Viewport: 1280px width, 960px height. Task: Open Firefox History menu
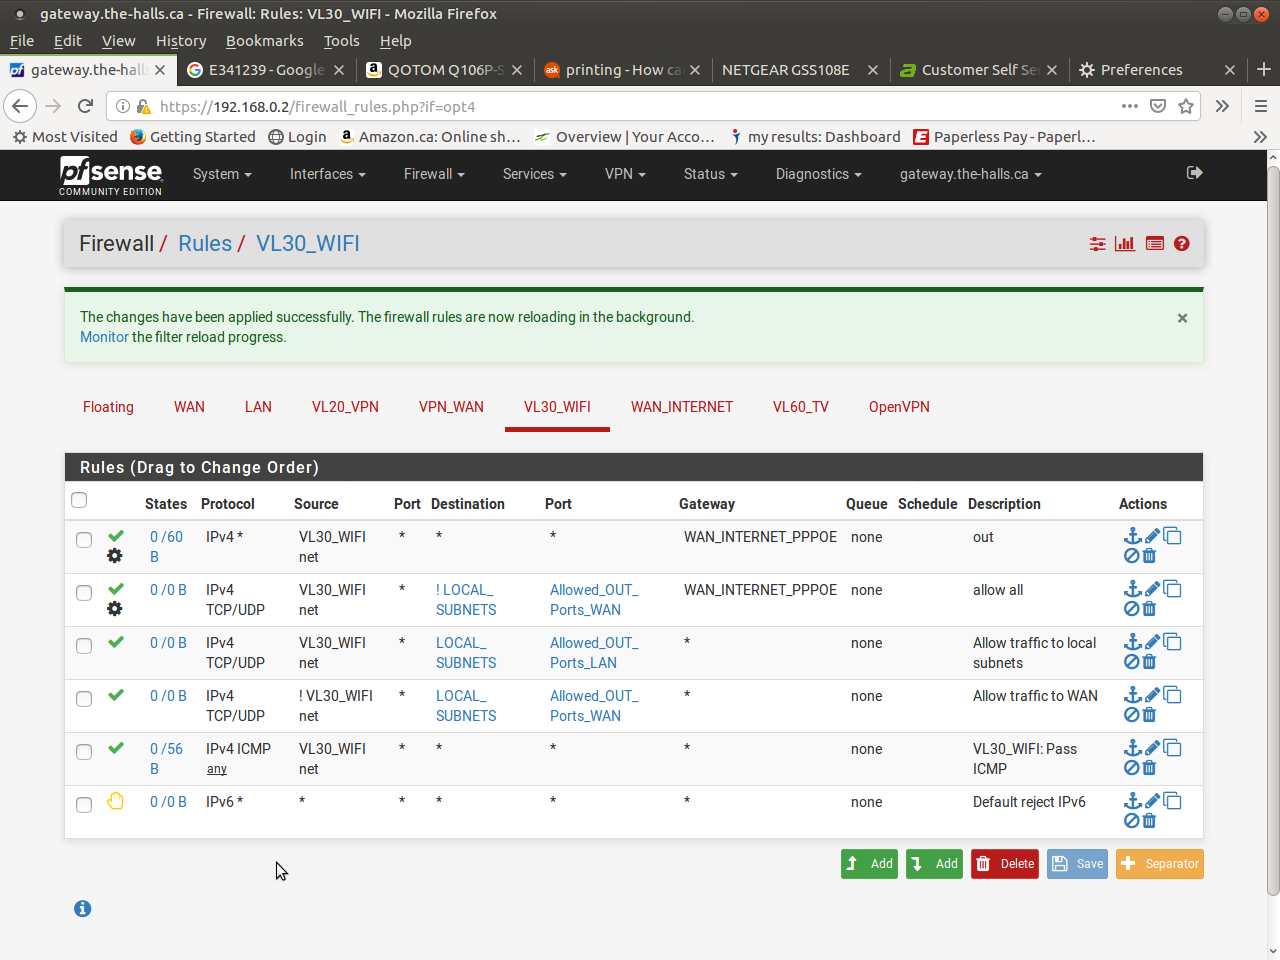click(x=181, y=41)
